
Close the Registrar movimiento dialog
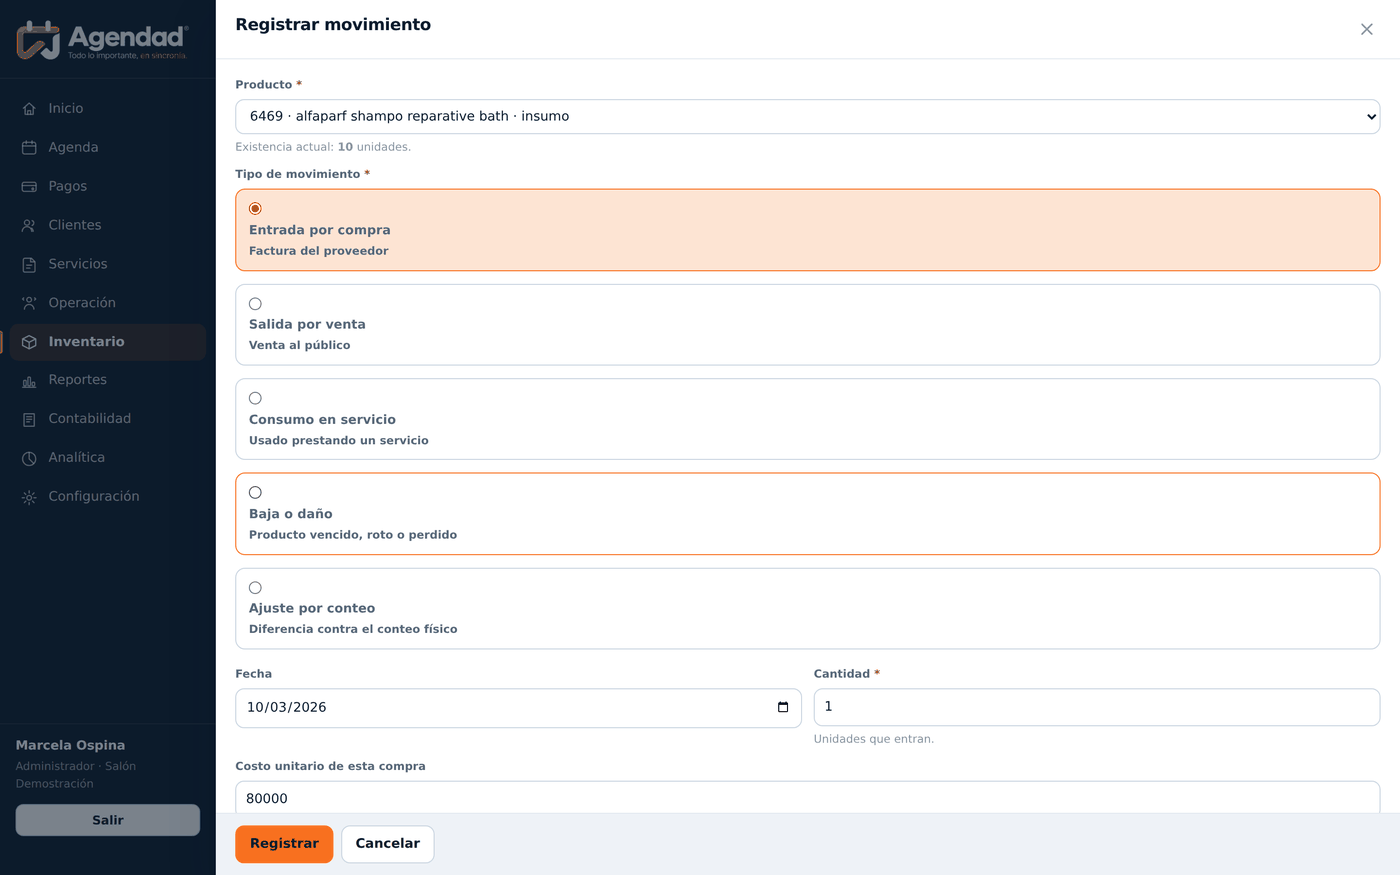(1367, 29)
